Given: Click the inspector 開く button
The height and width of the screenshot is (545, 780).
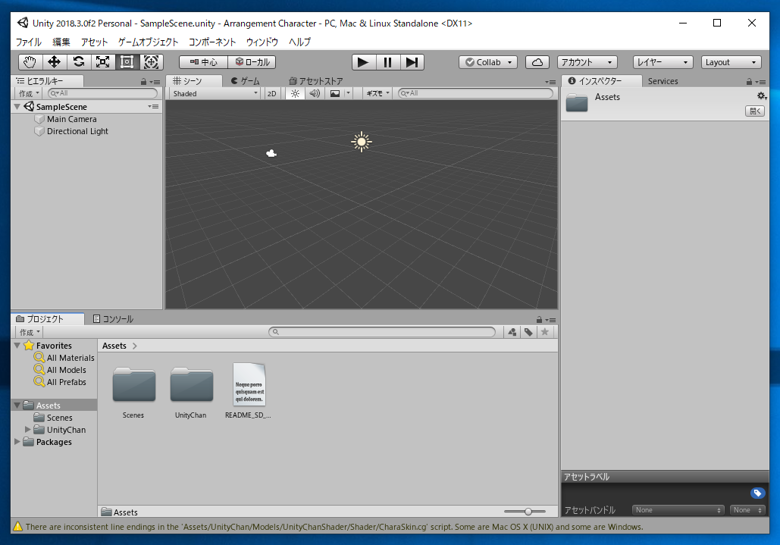Looking at the screenshot, I should (x=755, y=111).
